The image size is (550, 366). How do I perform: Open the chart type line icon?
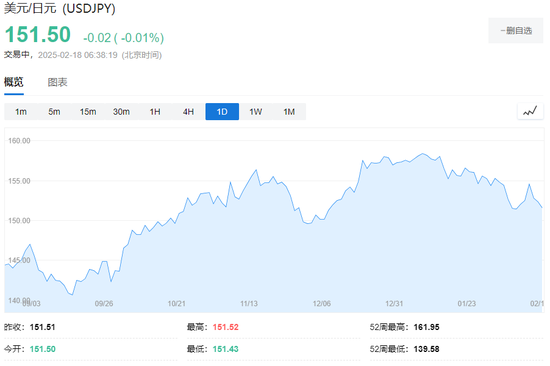[530, 112]
